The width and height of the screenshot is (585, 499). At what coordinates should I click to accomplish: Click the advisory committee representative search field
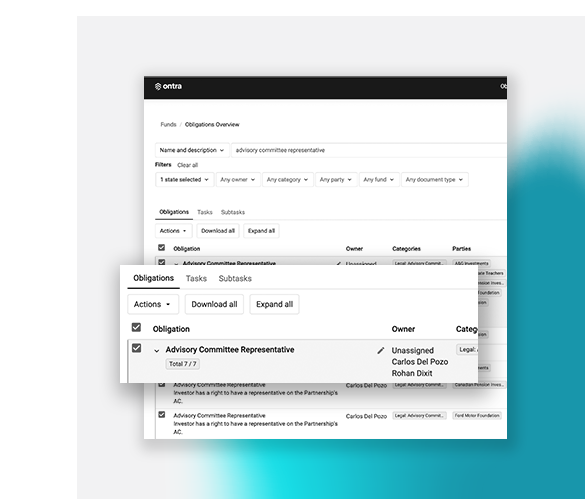pyautogui.click(x=369, y=150)
